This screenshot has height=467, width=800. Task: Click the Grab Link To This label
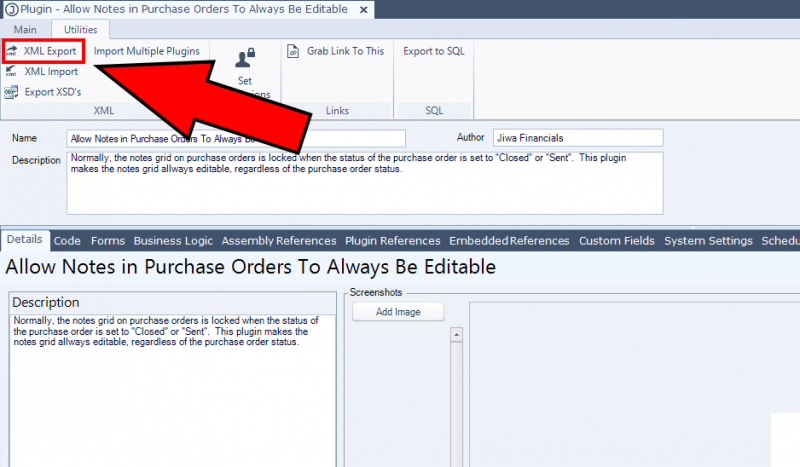pos(345,51)
